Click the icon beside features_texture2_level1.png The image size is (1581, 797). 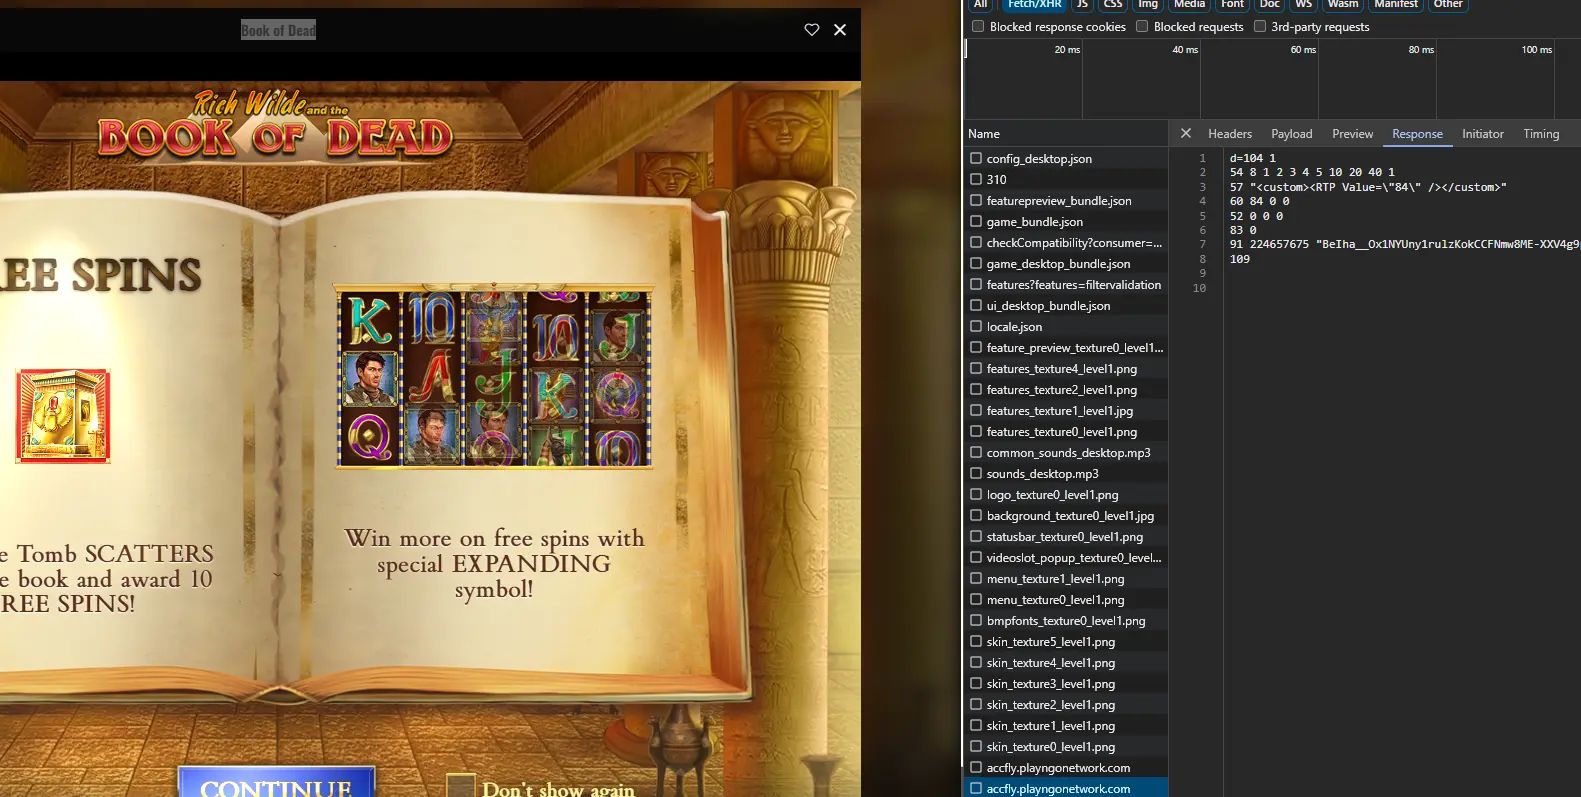click(x=976, y=389)
